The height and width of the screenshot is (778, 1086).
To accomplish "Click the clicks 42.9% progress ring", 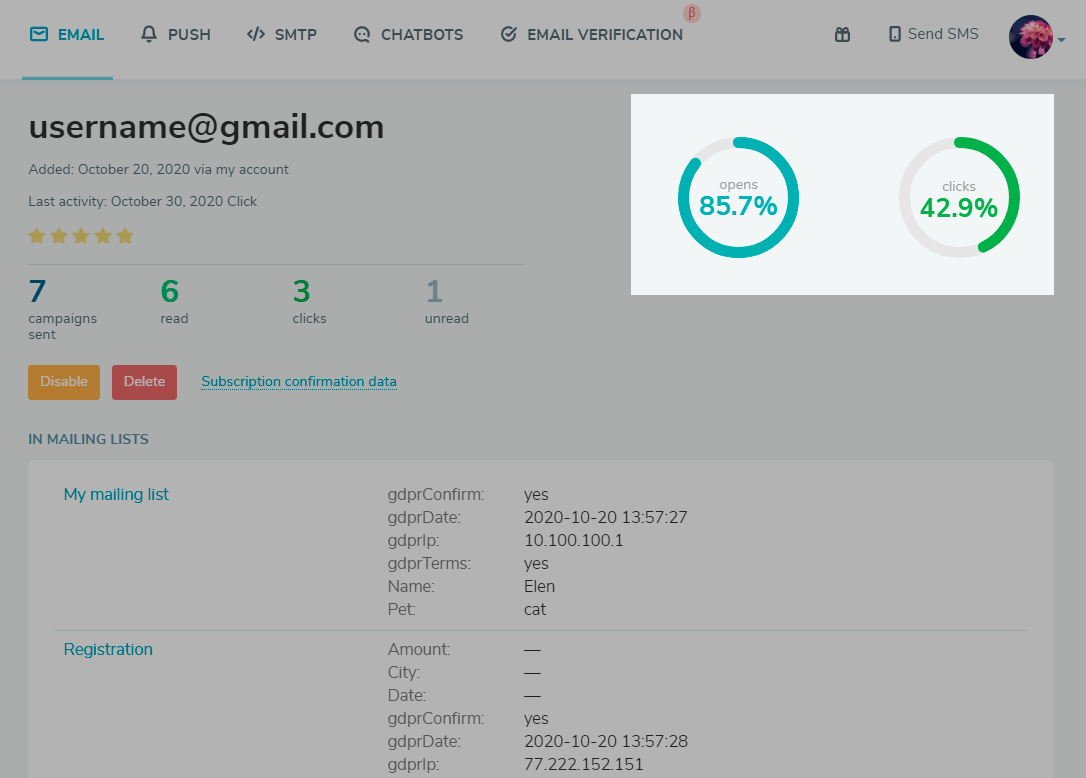I will coord(959,197).
